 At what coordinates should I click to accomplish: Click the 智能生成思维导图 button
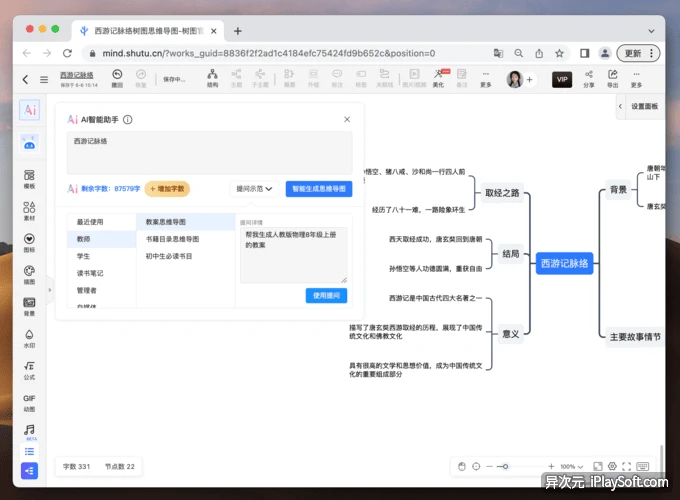tap(319, 189)
